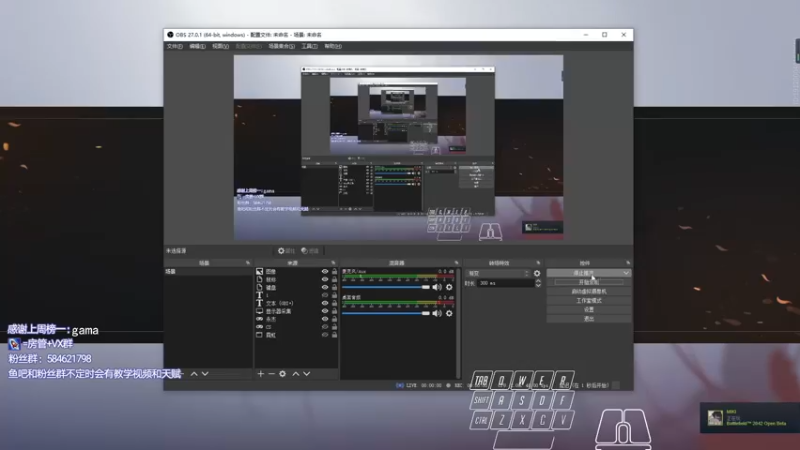This screenshot has height=450, width=800.
Task: Open the 文件(F) menu
Action: click(x=174, y=46)
